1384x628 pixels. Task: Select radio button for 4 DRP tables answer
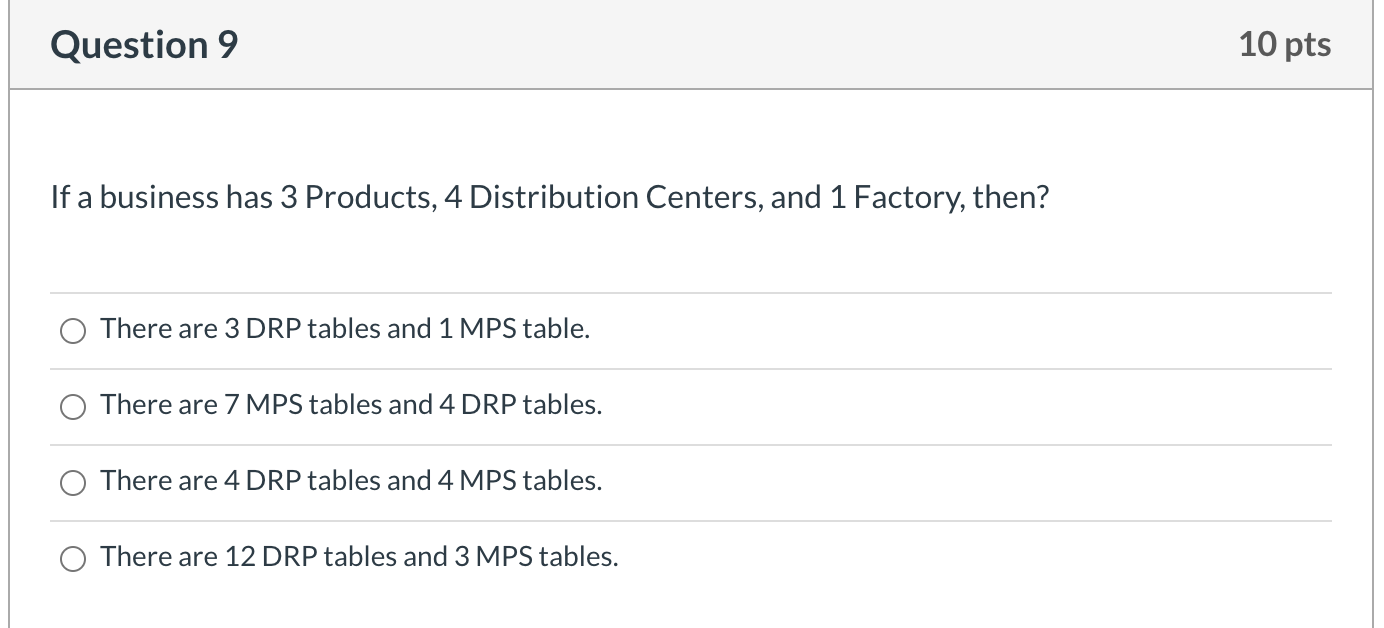coord(72,482)
